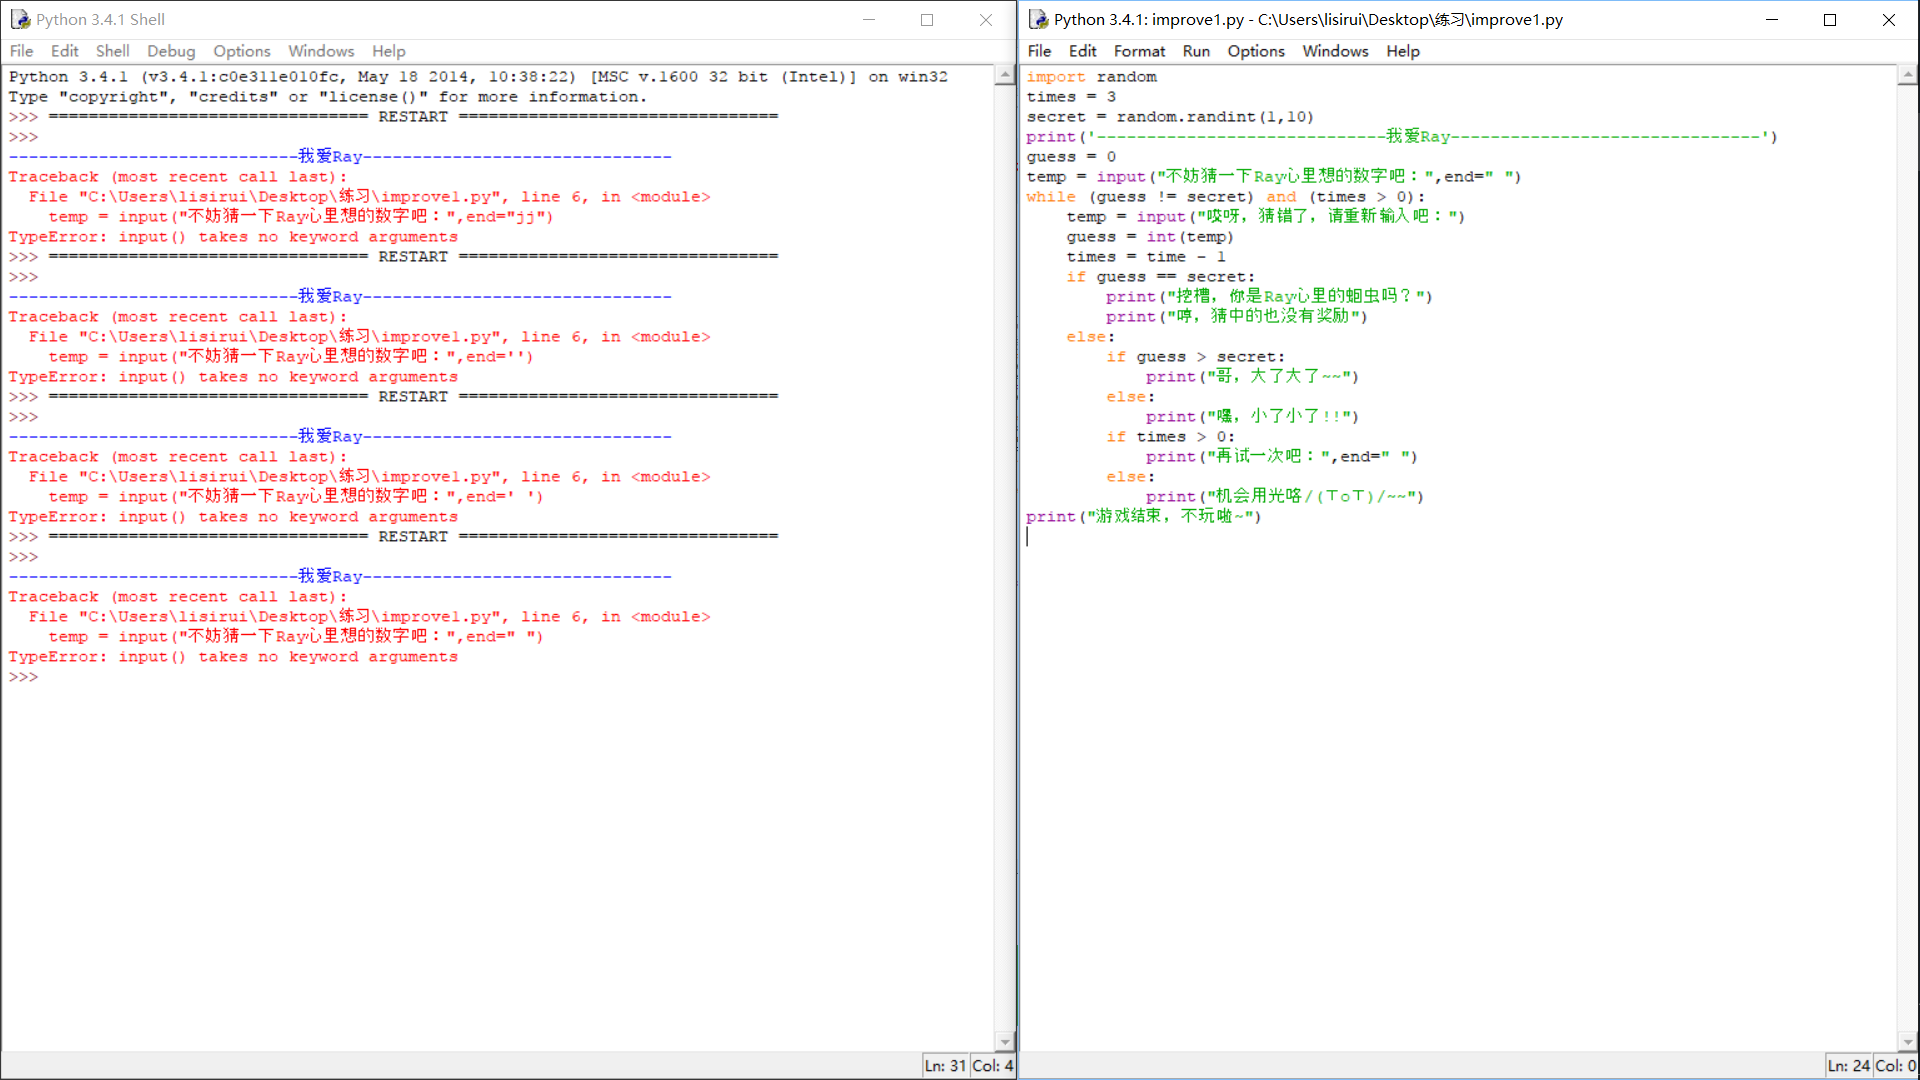Click editor scrollbar down arrow
This screenshot has height=1080, width=1920.
point(1907,1041)
